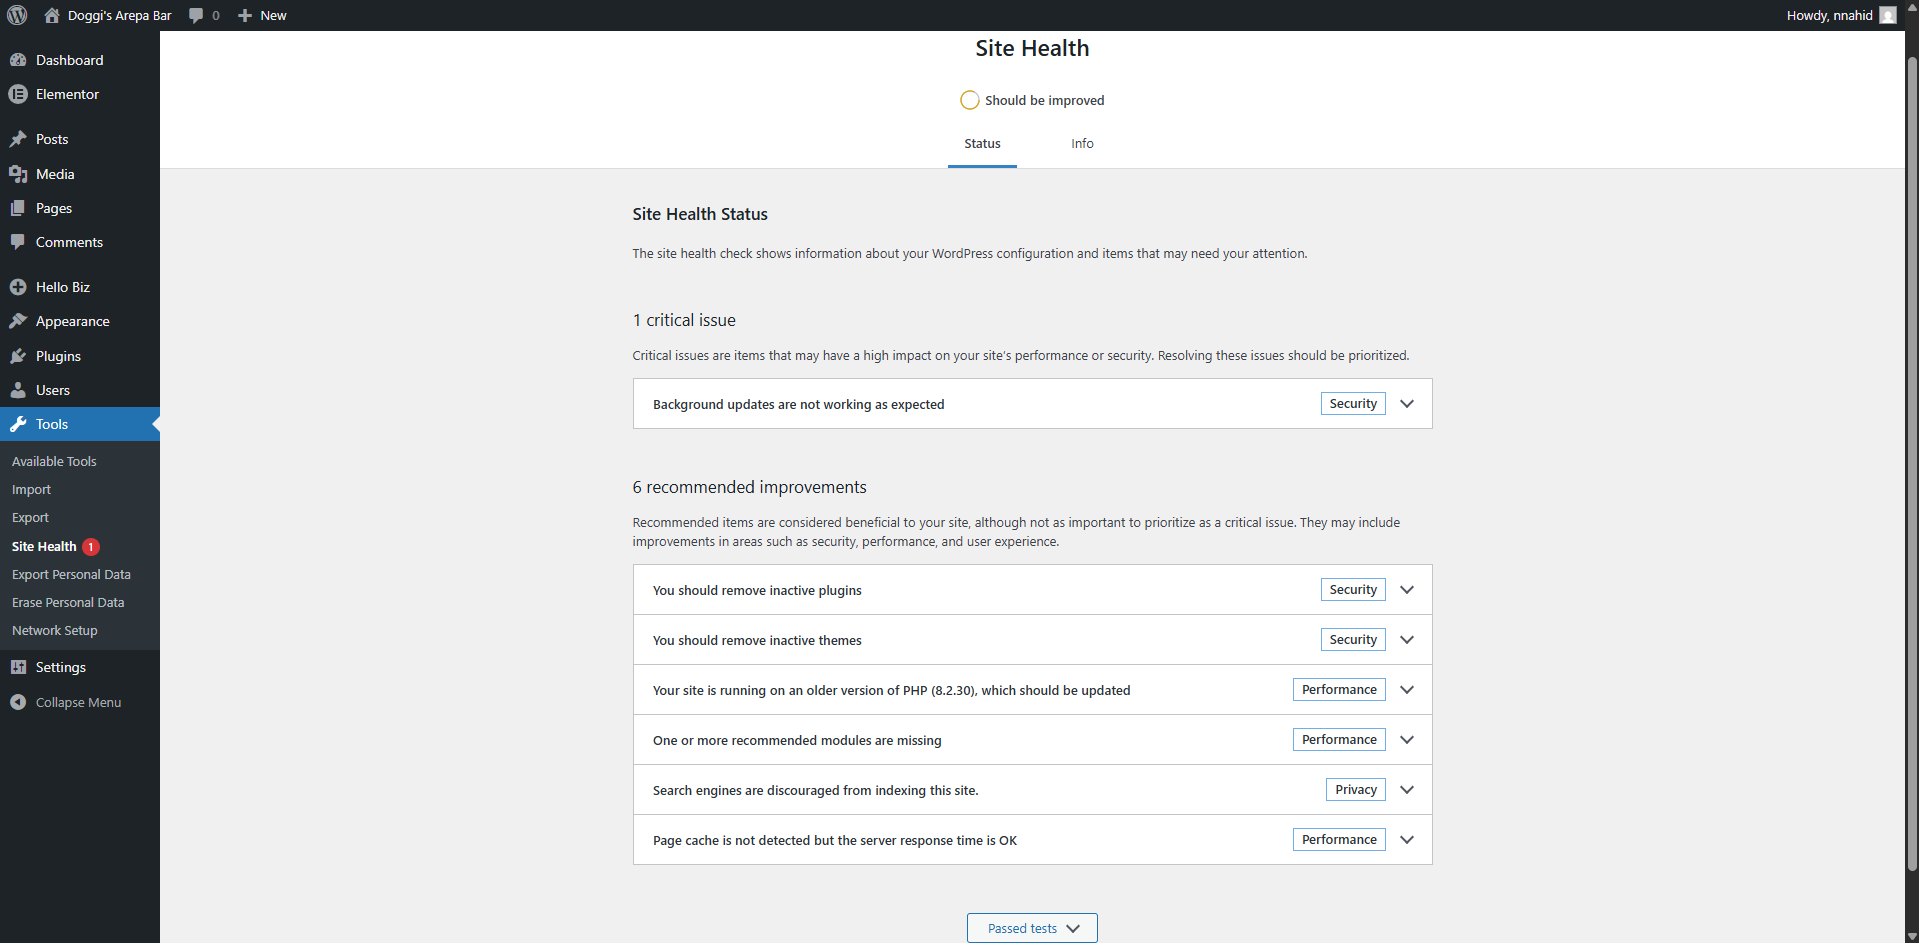Open Appearance via the paintbrush icon
Screen dimensions: 1919x943
point(20,321)
